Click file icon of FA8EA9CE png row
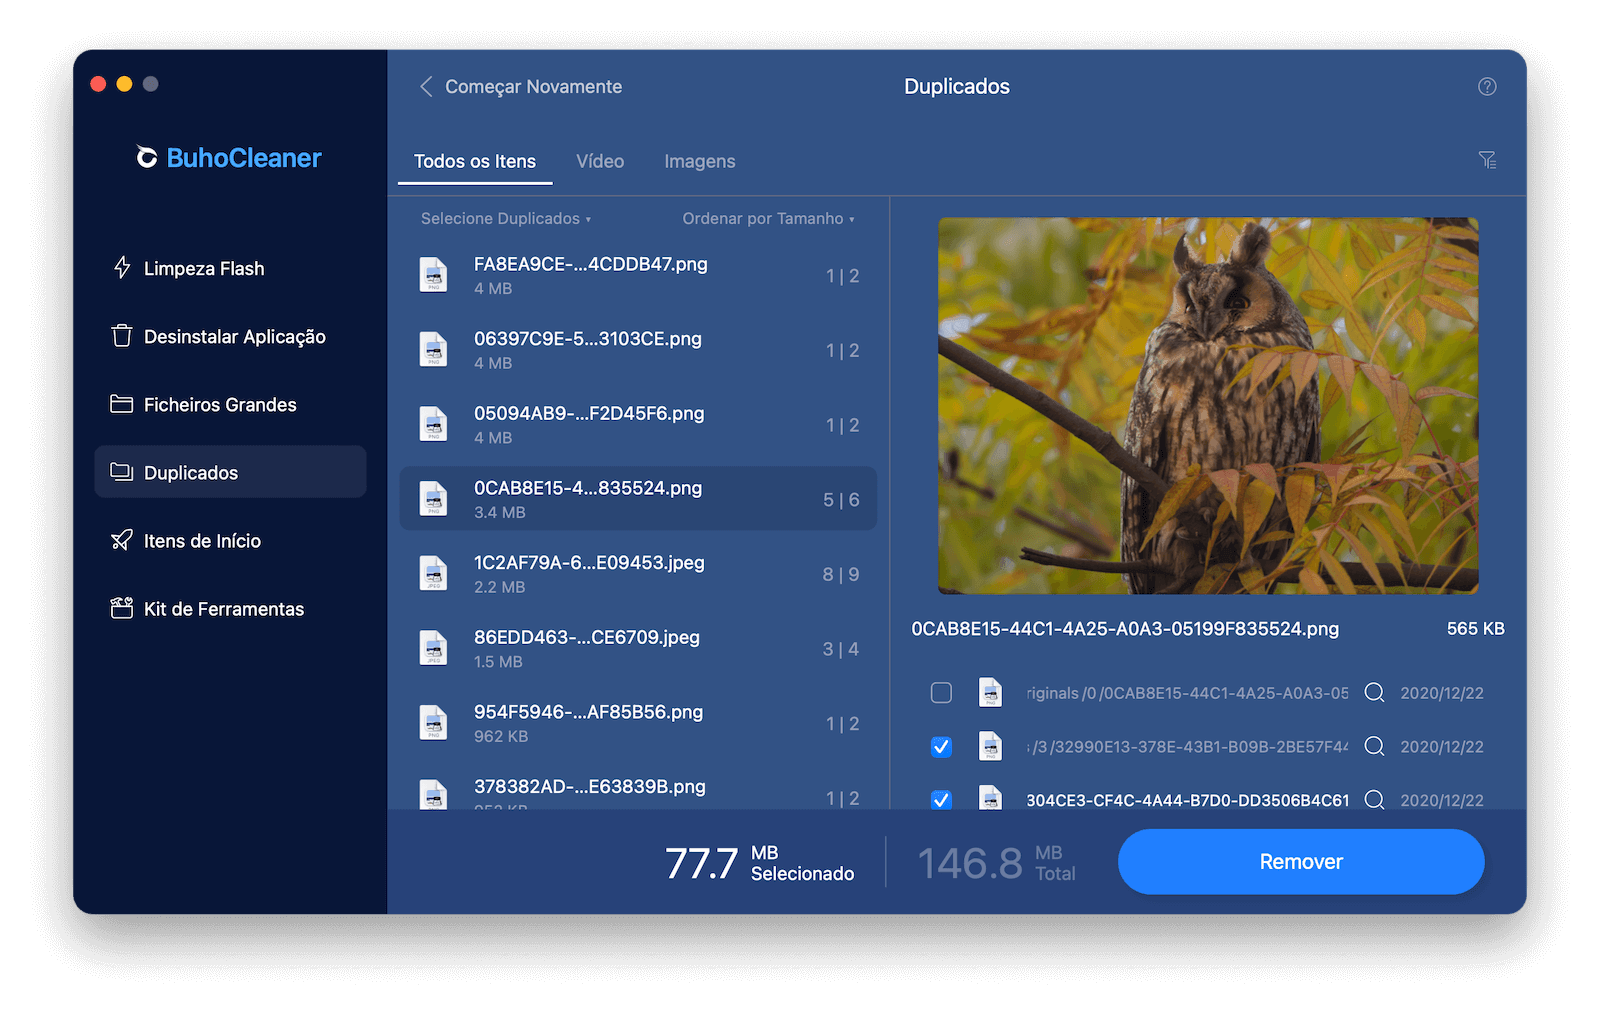Image resolution: width=1600 pixels, height=1011 pixels. click(433, 275)
